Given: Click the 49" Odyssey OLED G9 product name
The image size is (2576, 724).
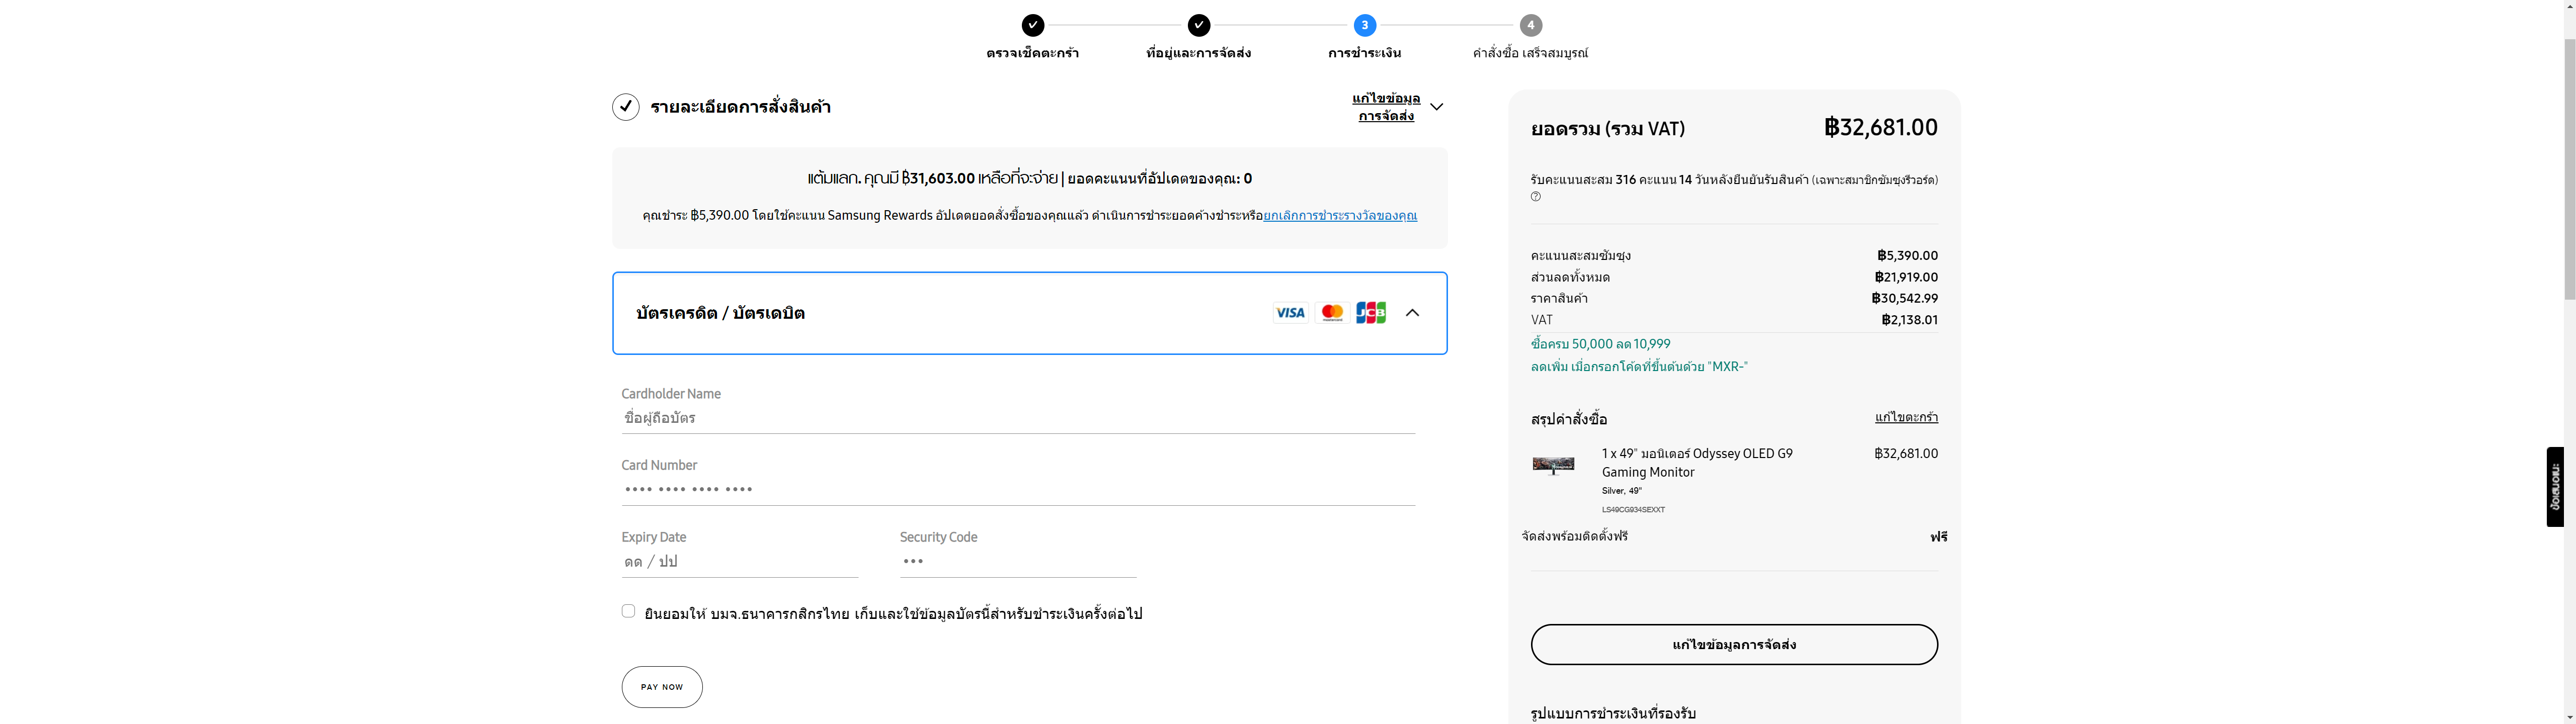Looking at the screenshot, I should pos(1697,463).
